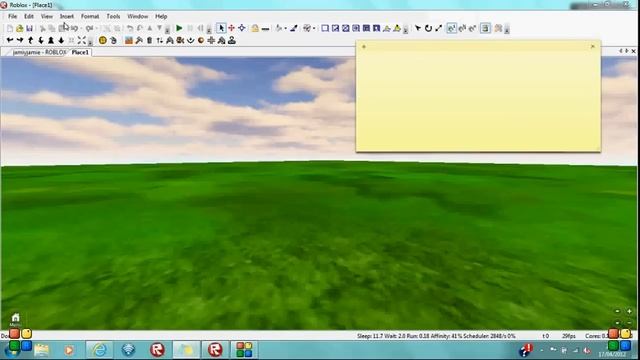
Task: Click the circular Rotate arrow icon
Action: [428, 28]
